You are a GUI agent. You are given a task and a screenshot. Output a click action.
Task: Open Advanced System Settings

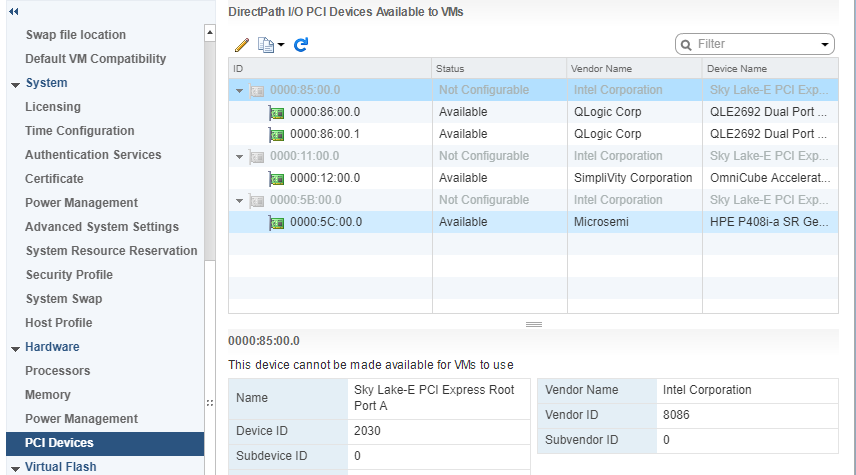click(102, 227)
